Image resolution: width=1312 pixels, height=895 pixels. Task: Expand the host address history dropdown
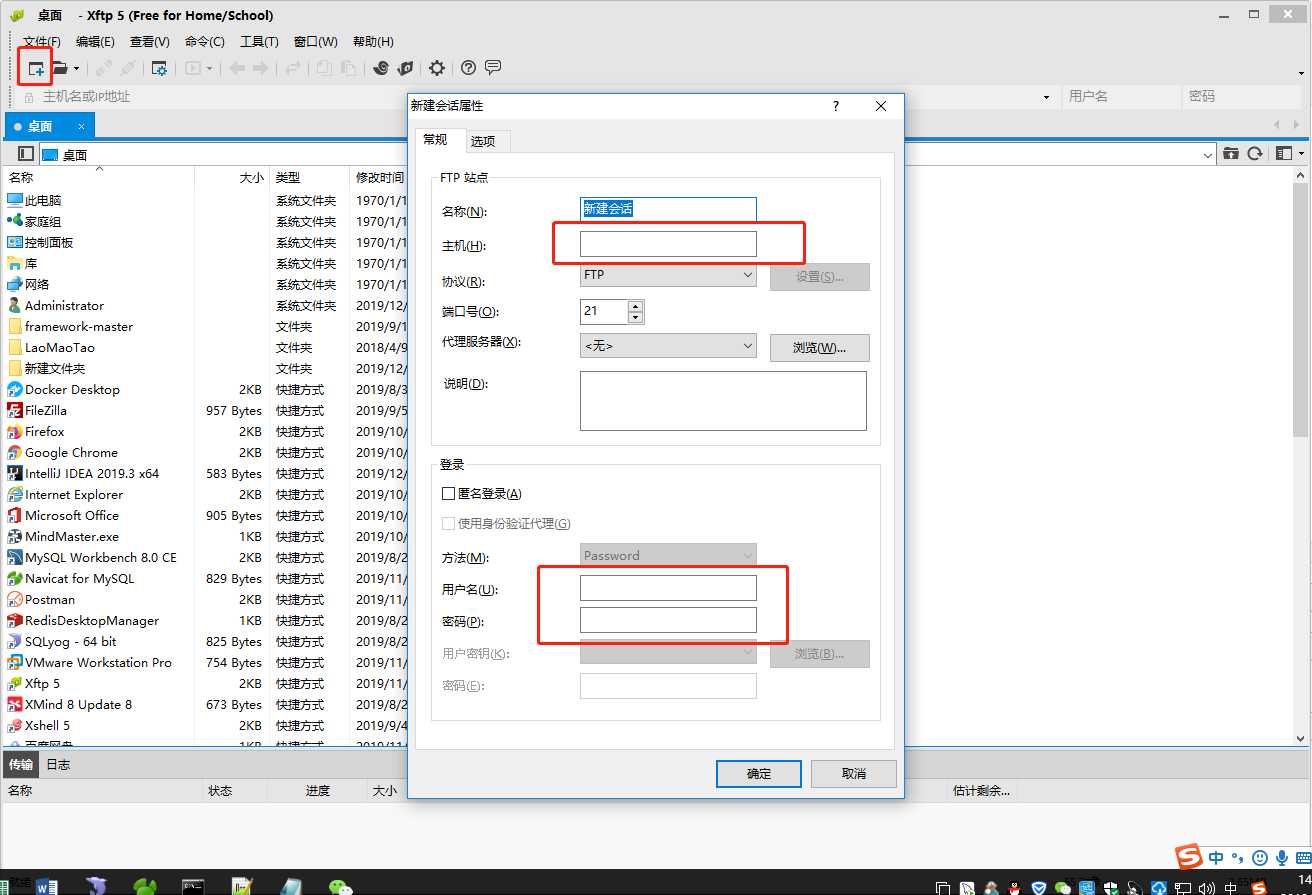tap(1047, 97)
